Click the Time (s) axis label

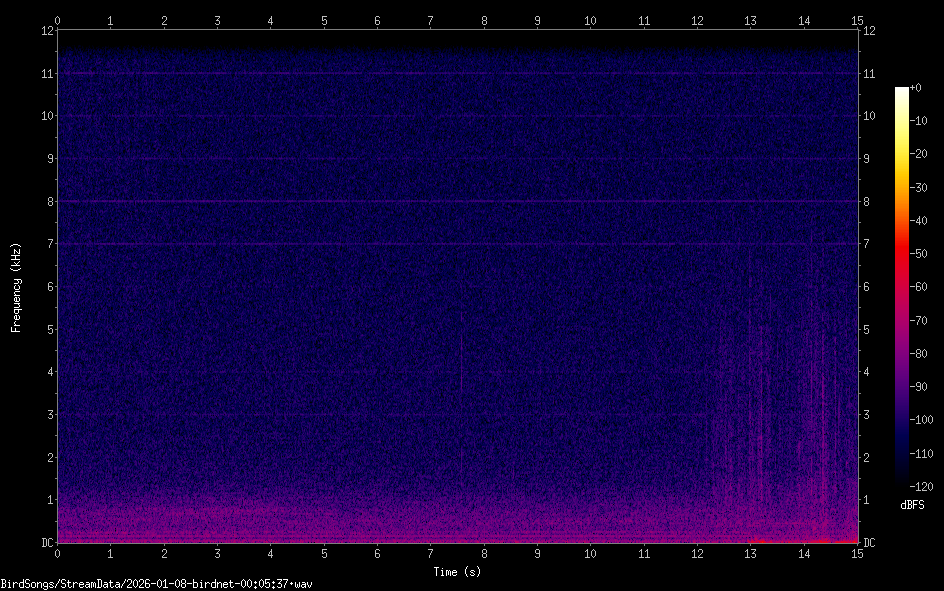[456, 572]
